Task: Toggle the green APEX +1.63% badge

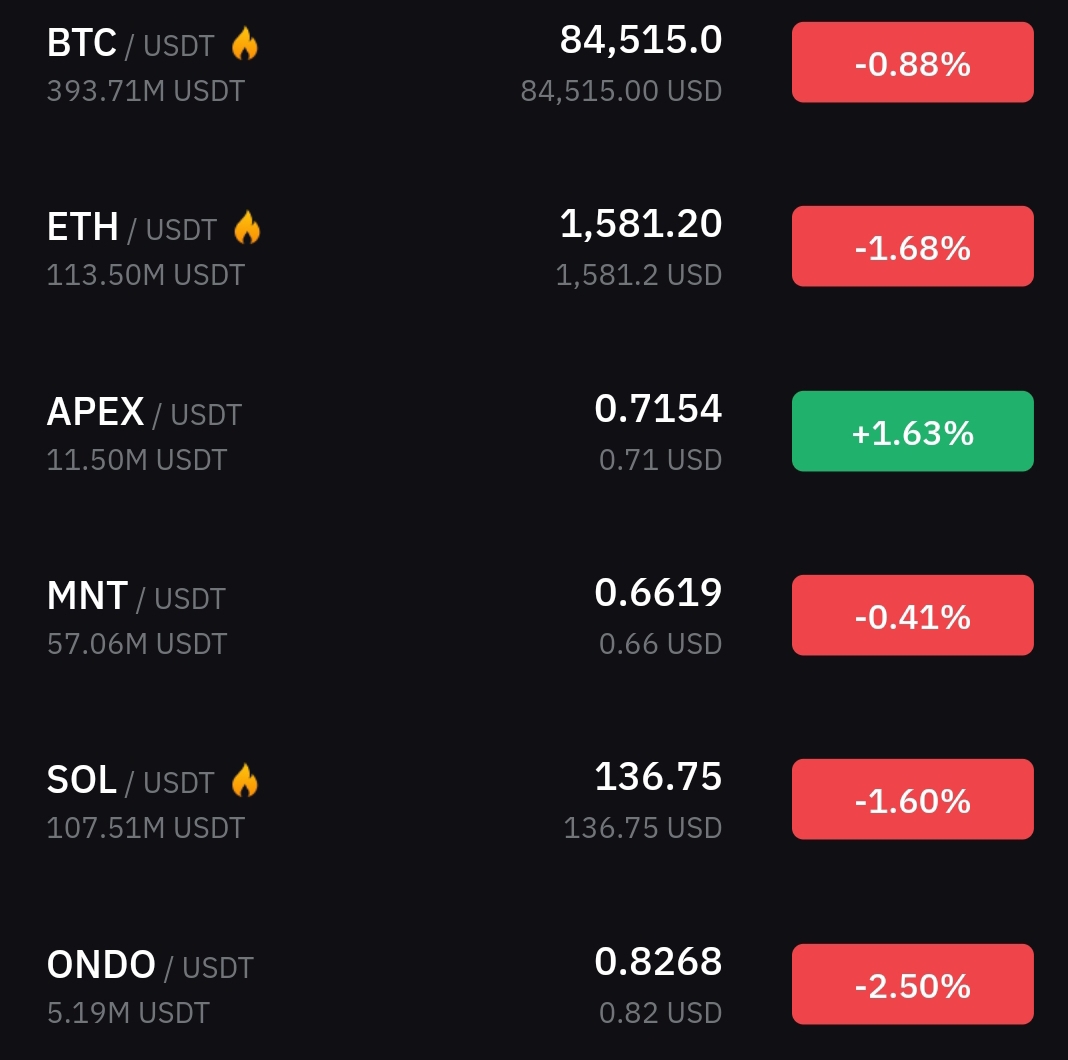Action: (x=912, y=431)
